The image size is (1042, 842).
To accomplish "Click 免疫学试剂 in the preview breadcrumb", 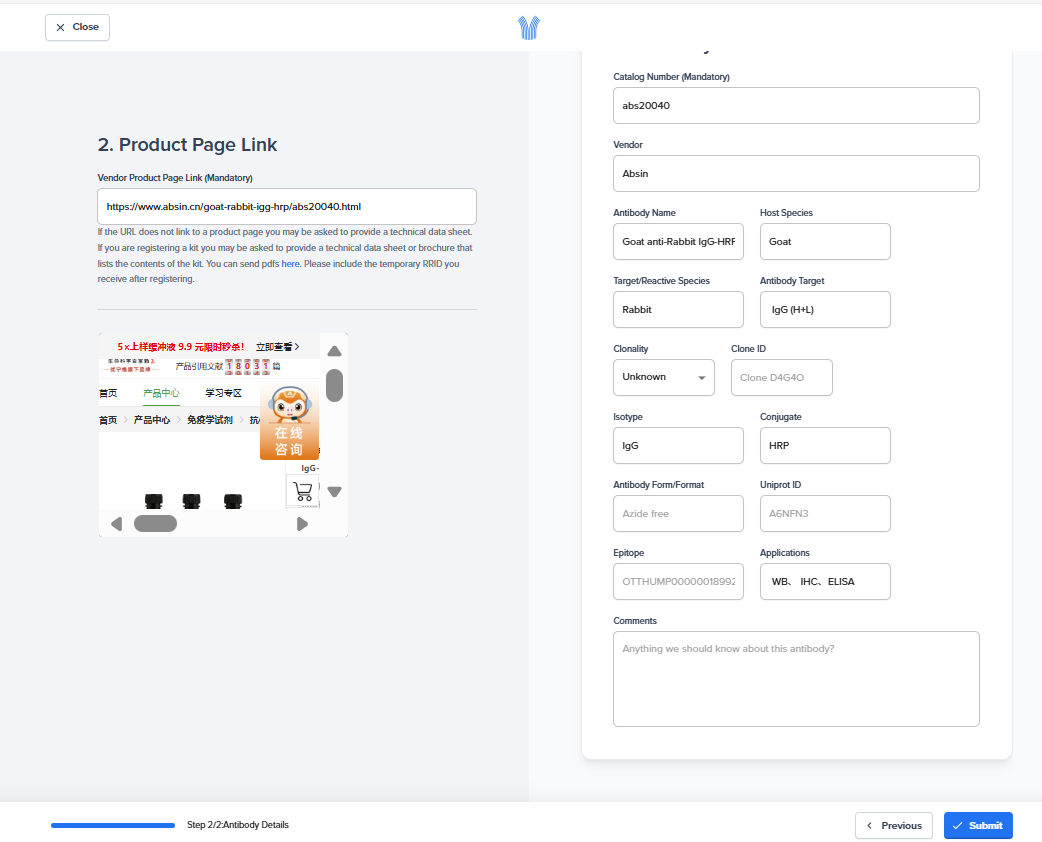I will click(210, 420).
